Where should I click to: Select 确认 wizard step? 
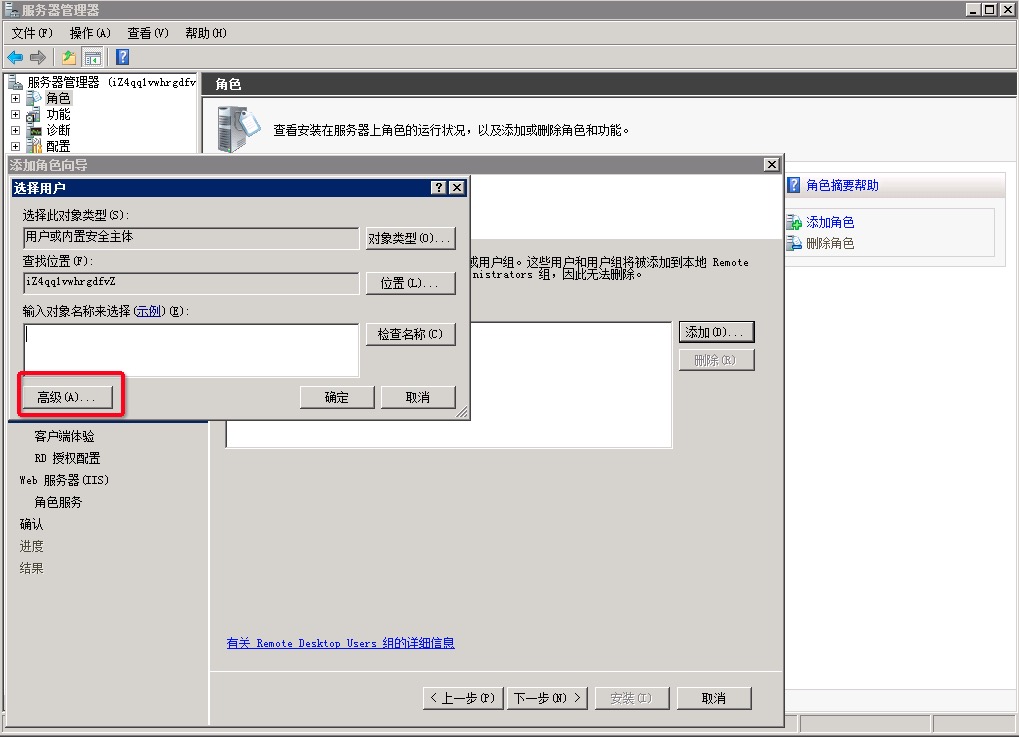point(31,524)
